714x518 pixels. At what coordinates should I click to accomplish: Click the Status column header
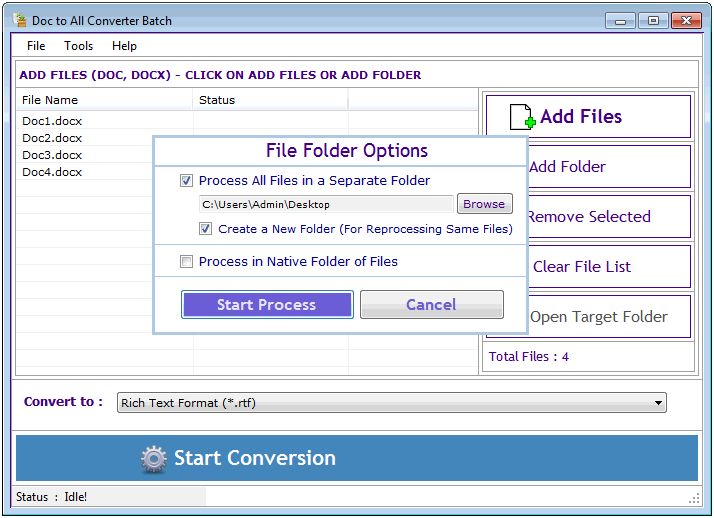pyautogui.click(x=270, y=100)
